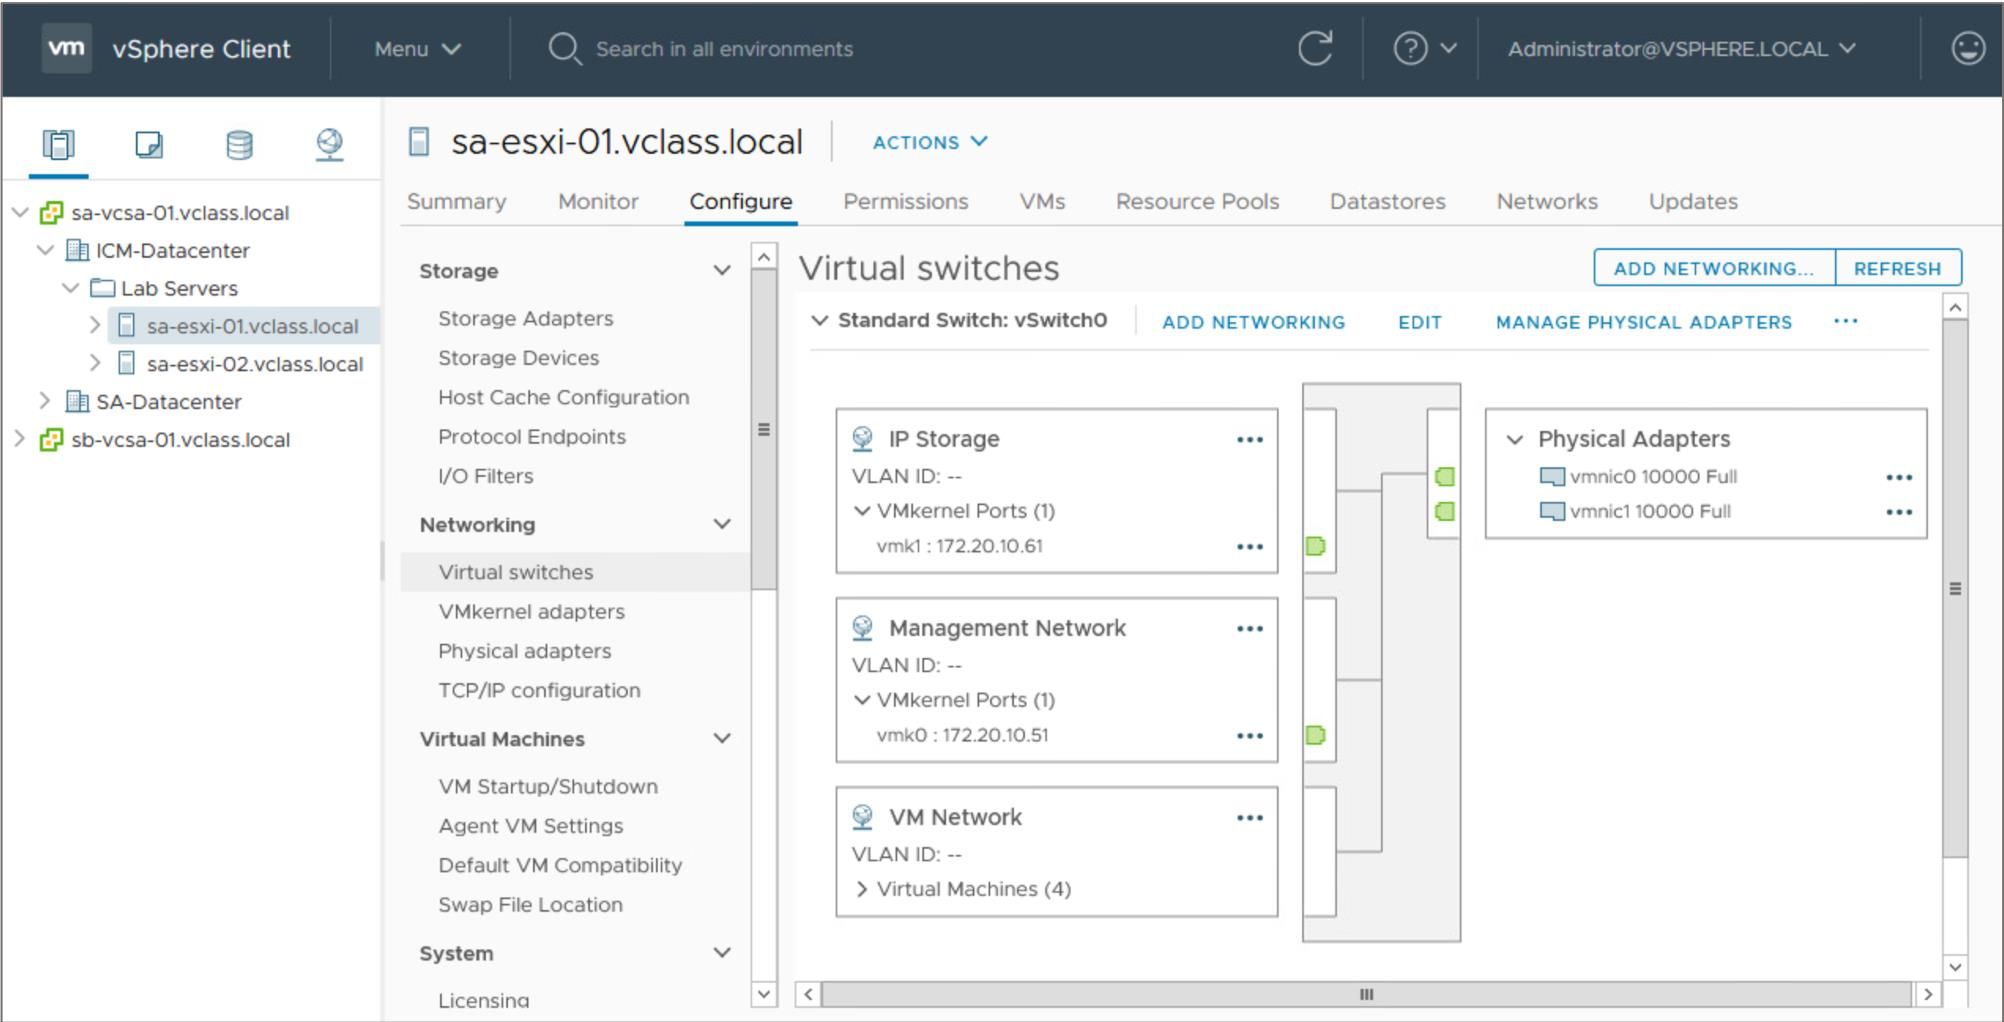Open Administrator@VSPHERE.LOCAL user dropdown
This screenshot has width=2004, height=1022.
(1682, 49)
